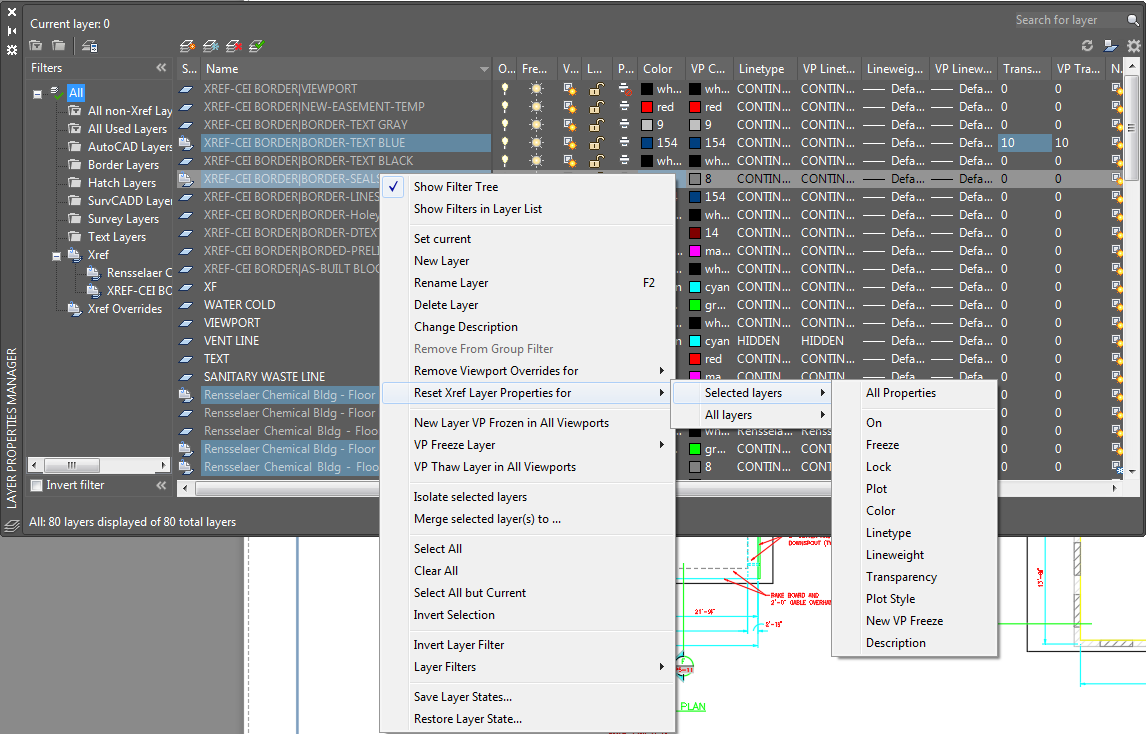1146x734 pixels.
Task: Collapse the Filters panel with chevrons
Action: (161, 68)
